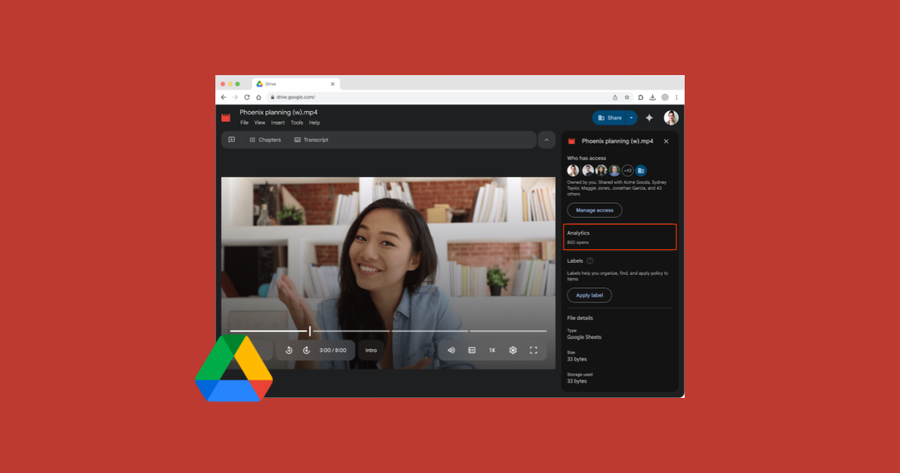Open the Help menu

point(315,123)
